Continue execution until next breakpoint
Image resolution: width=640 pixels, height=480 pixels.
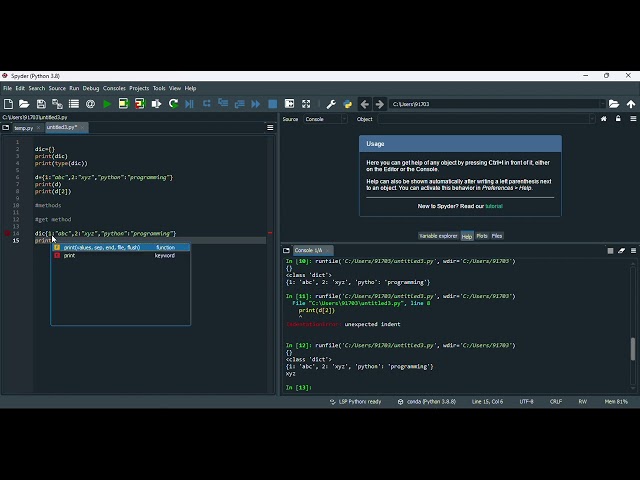(x=256, y=104)
